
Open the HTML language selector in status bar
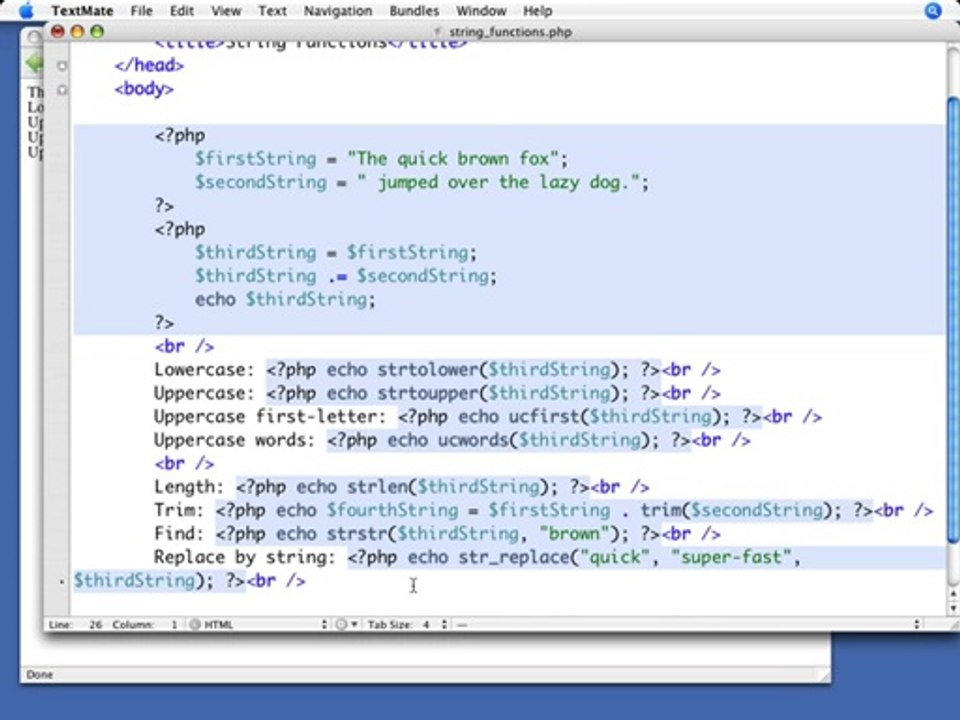click(258, 624)
